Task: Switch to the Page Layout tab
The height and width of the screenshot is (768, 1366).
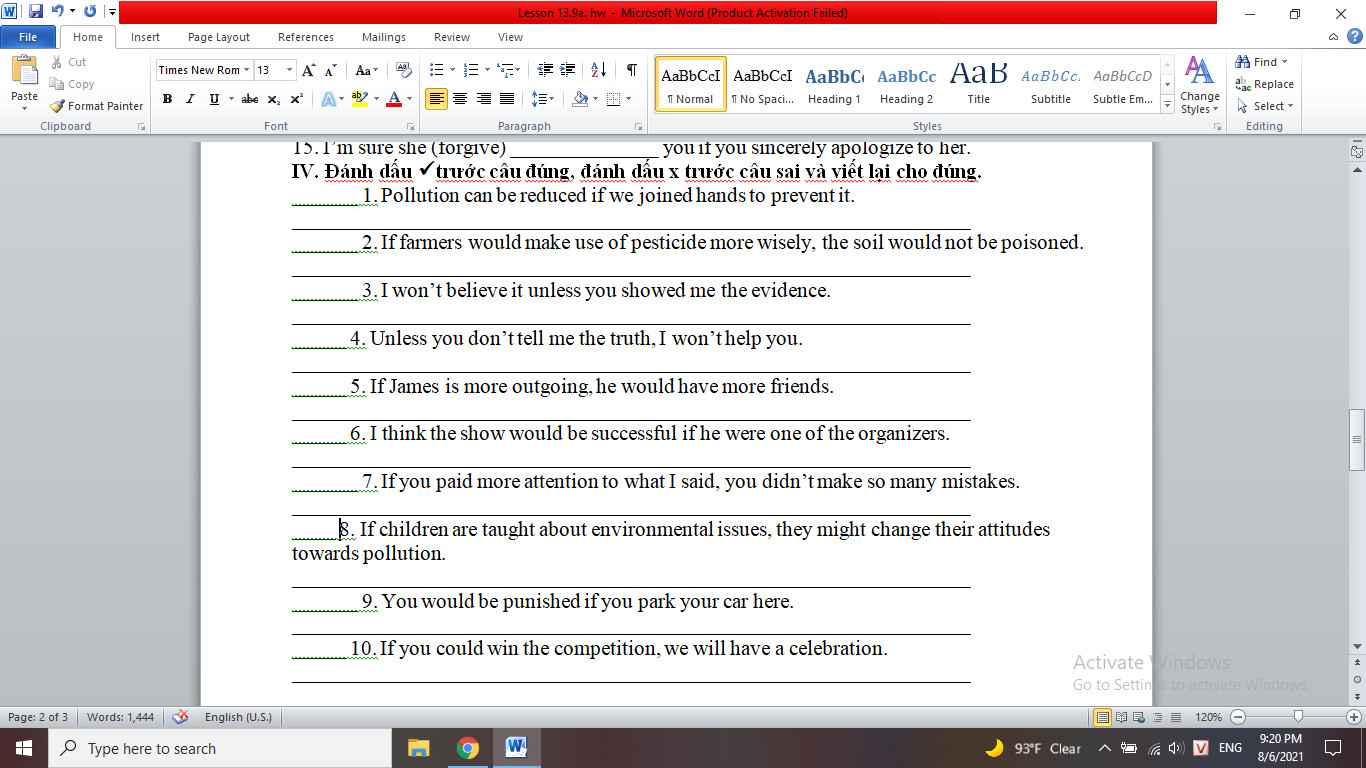Action: (x=219, y=37)
